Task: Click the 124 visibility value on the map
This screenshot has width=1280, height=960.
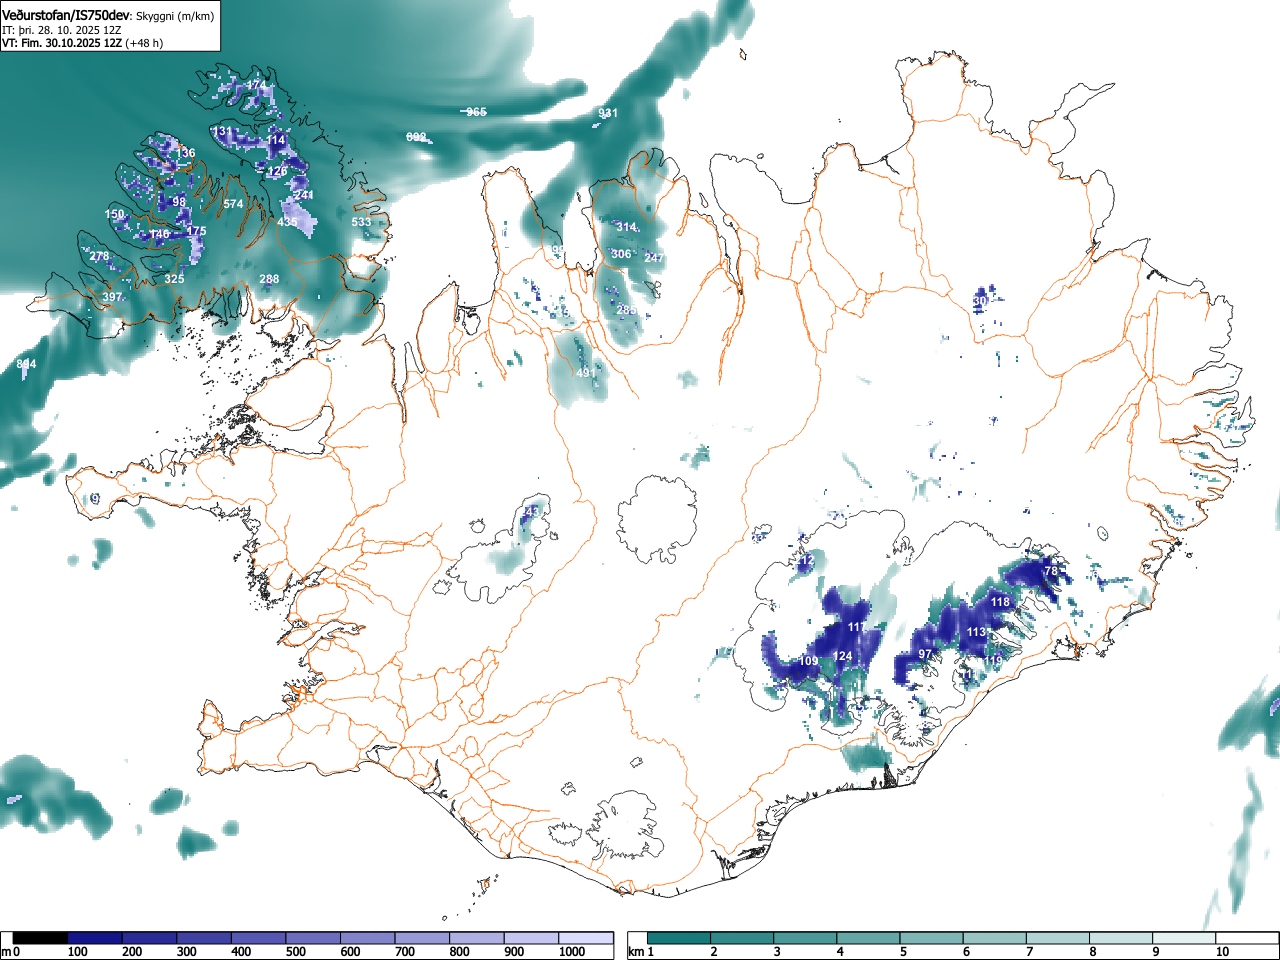Action: [x=843, y=656]
